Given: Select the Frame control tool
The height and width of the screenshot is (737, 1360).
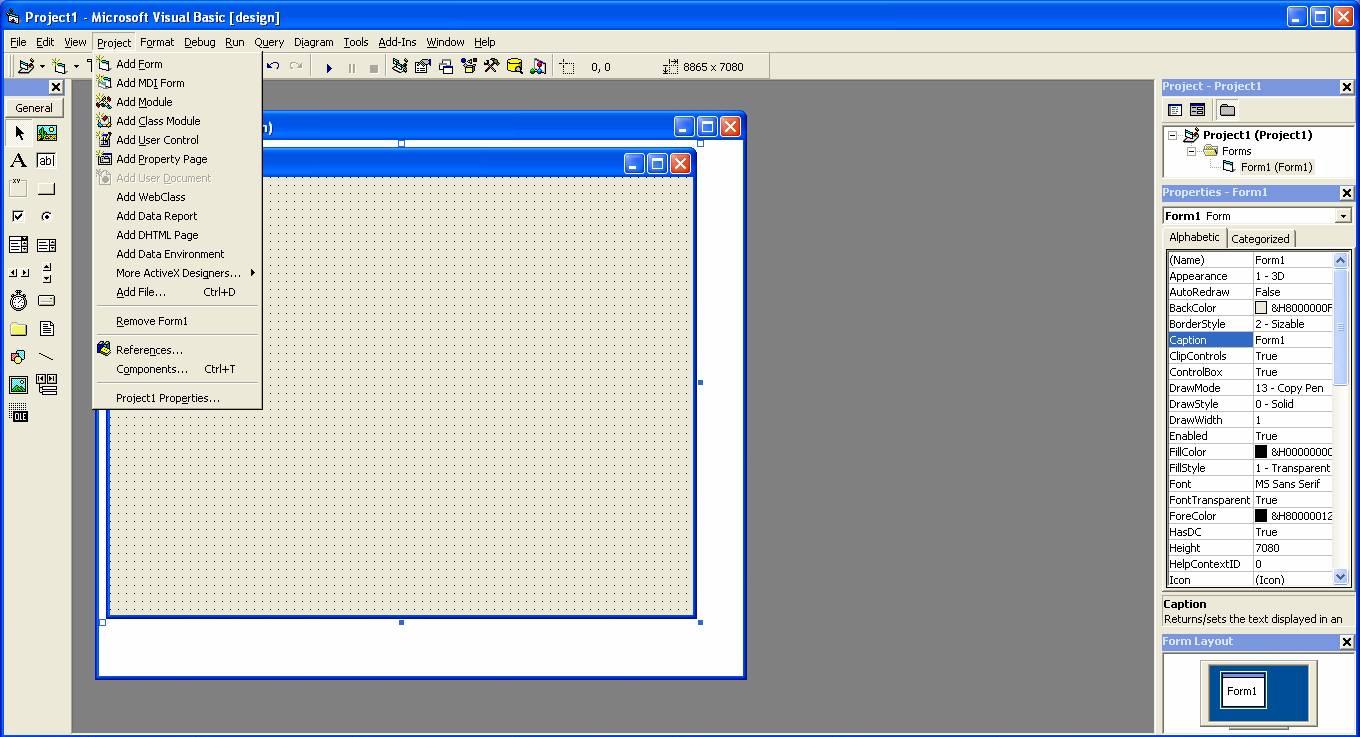Looking at the screenshot, I should [x=19, y=189].
